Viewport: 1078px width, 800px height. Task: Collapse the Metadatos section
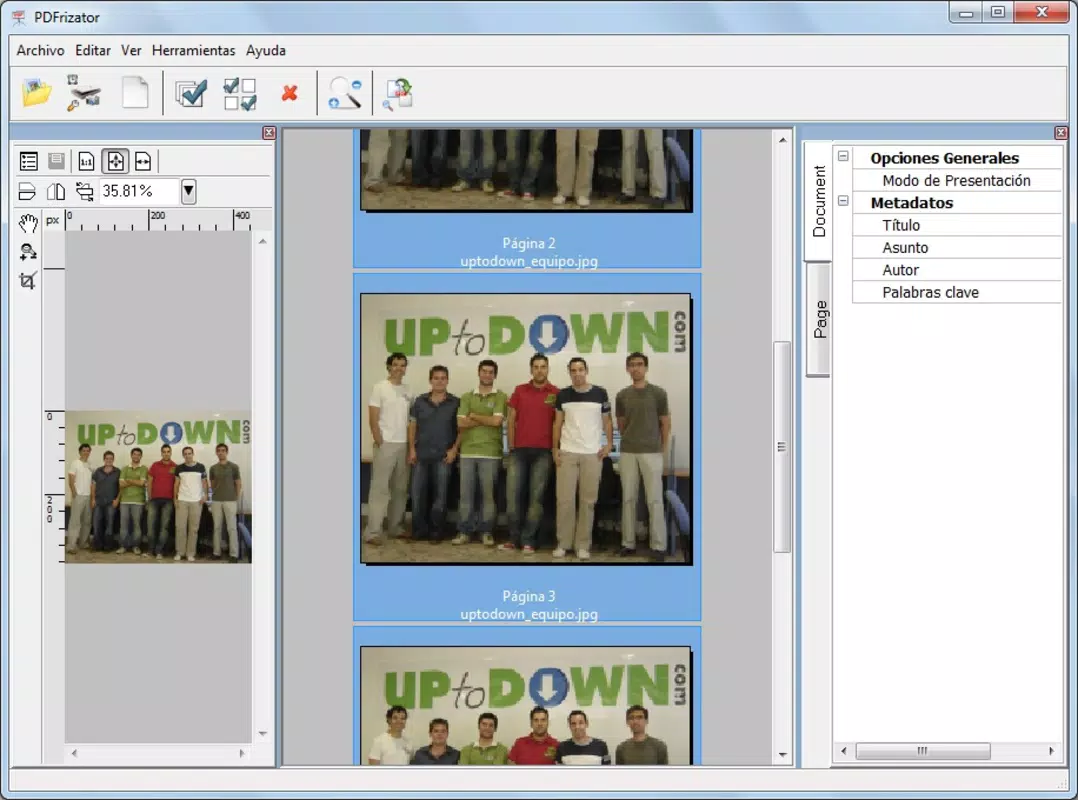pos(843,201)
